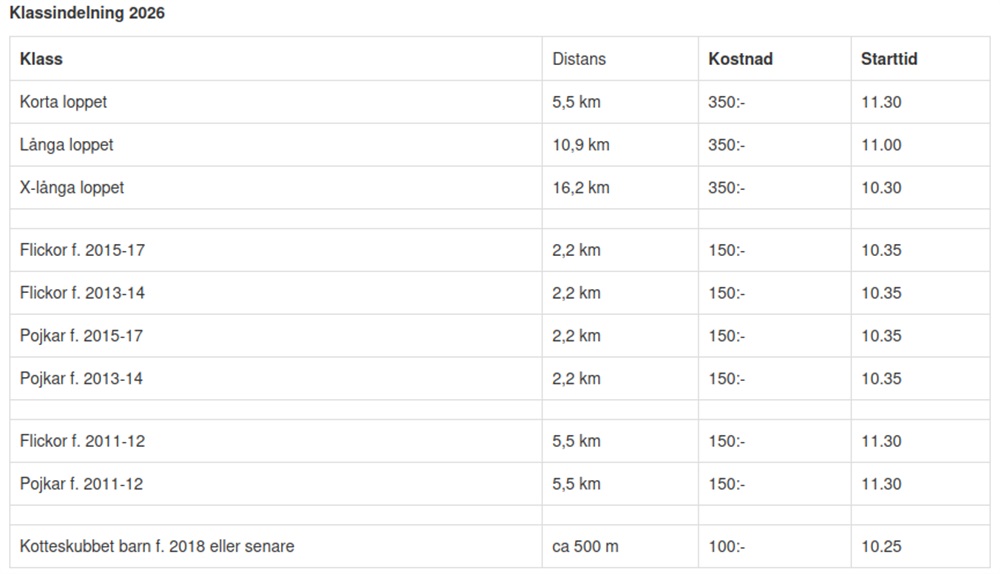This screenshot has height=574, width=1000.
Task: Select the X-långa loppet class cell
Action: (72, 188)
